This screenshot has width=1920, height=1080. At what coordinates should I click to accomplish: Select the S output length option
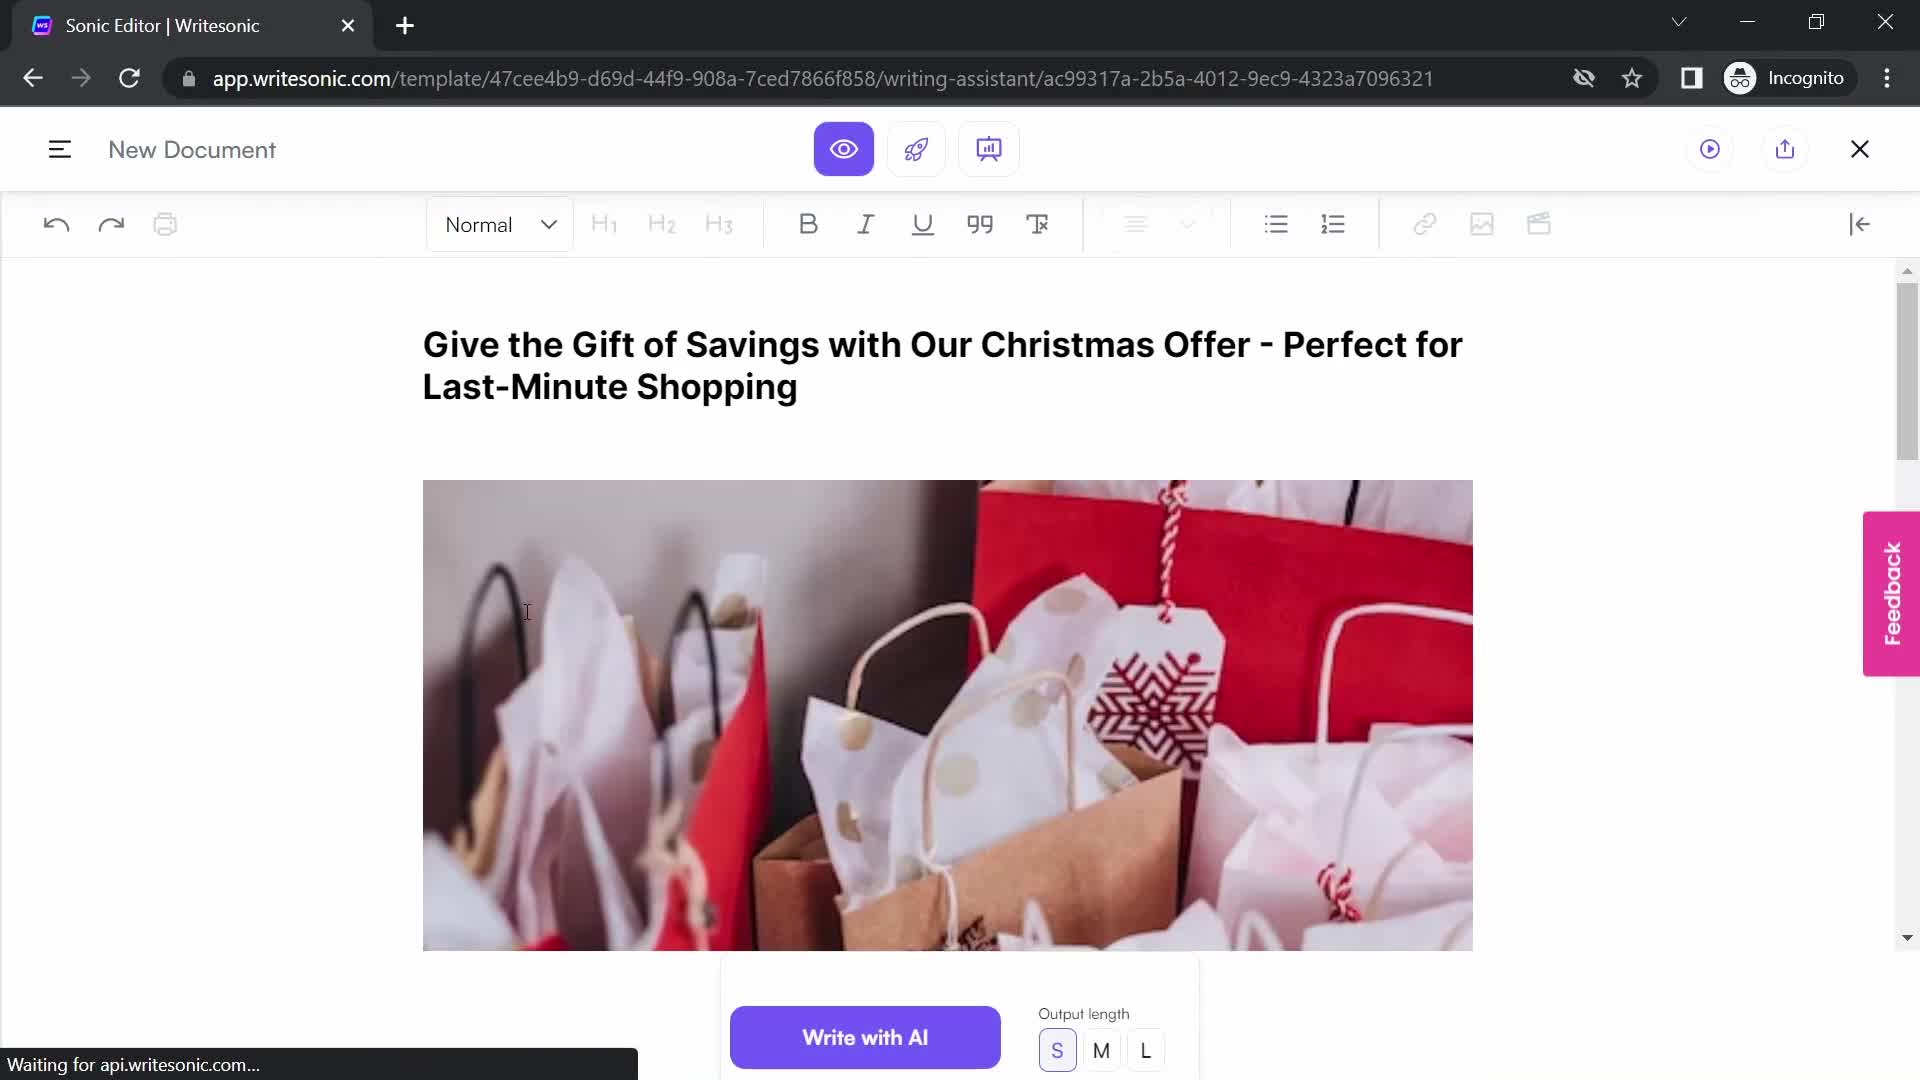pyautogui.click(x=1056, y=1051)
